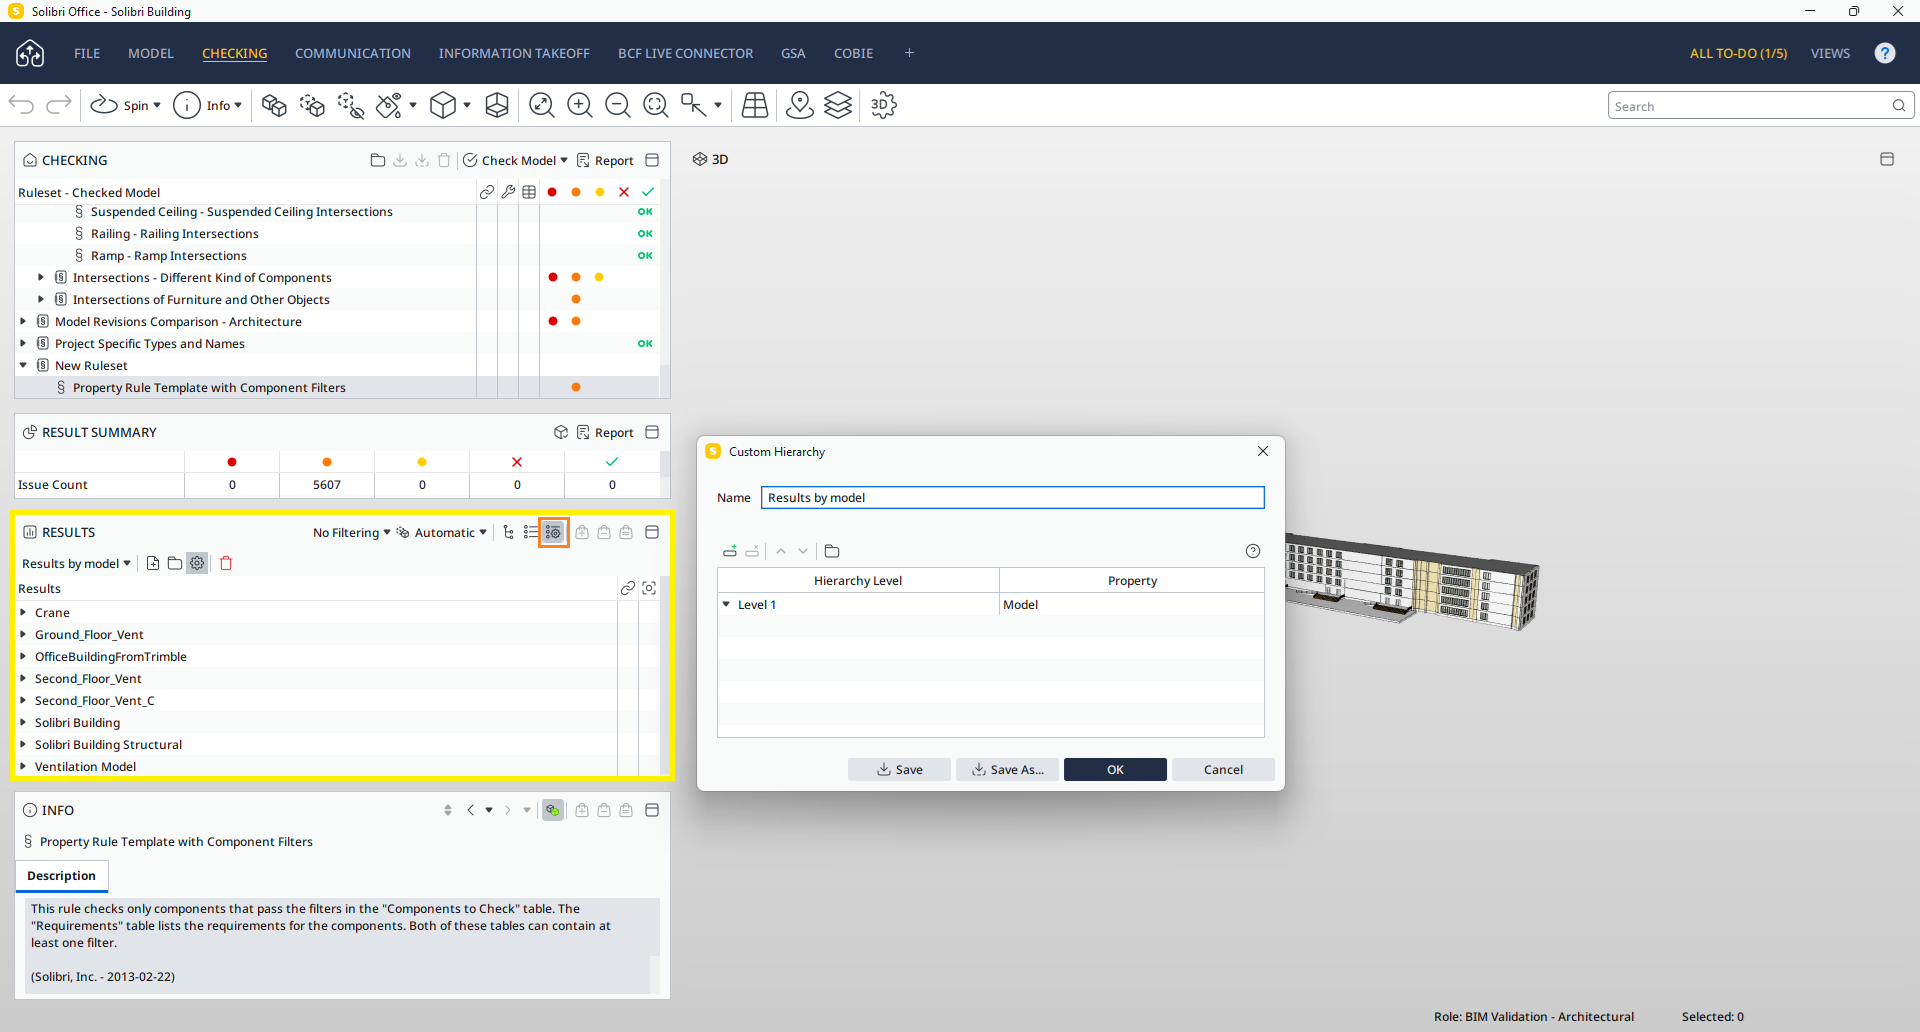Click the custom hierarchy list-gear icon in Results
The image size is (1920, 1032).
554,532
